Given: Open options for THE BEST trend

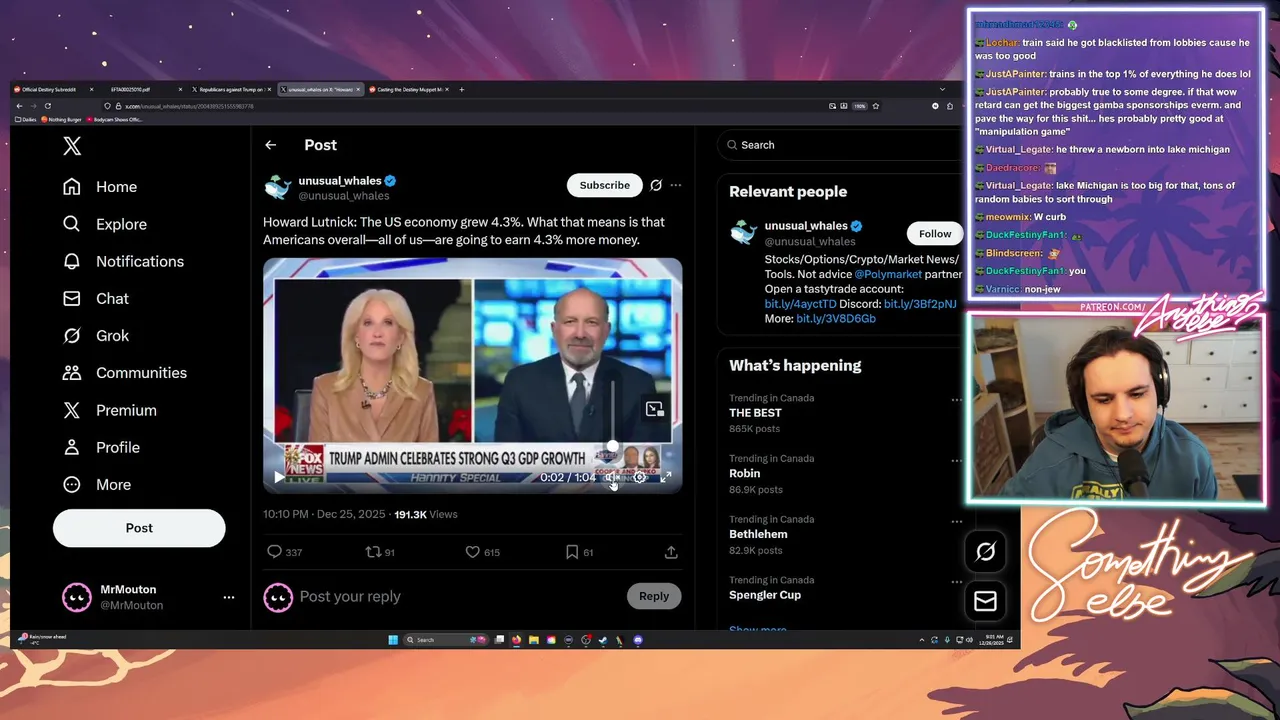Looking at the screenshot, I should click(956, 399).
